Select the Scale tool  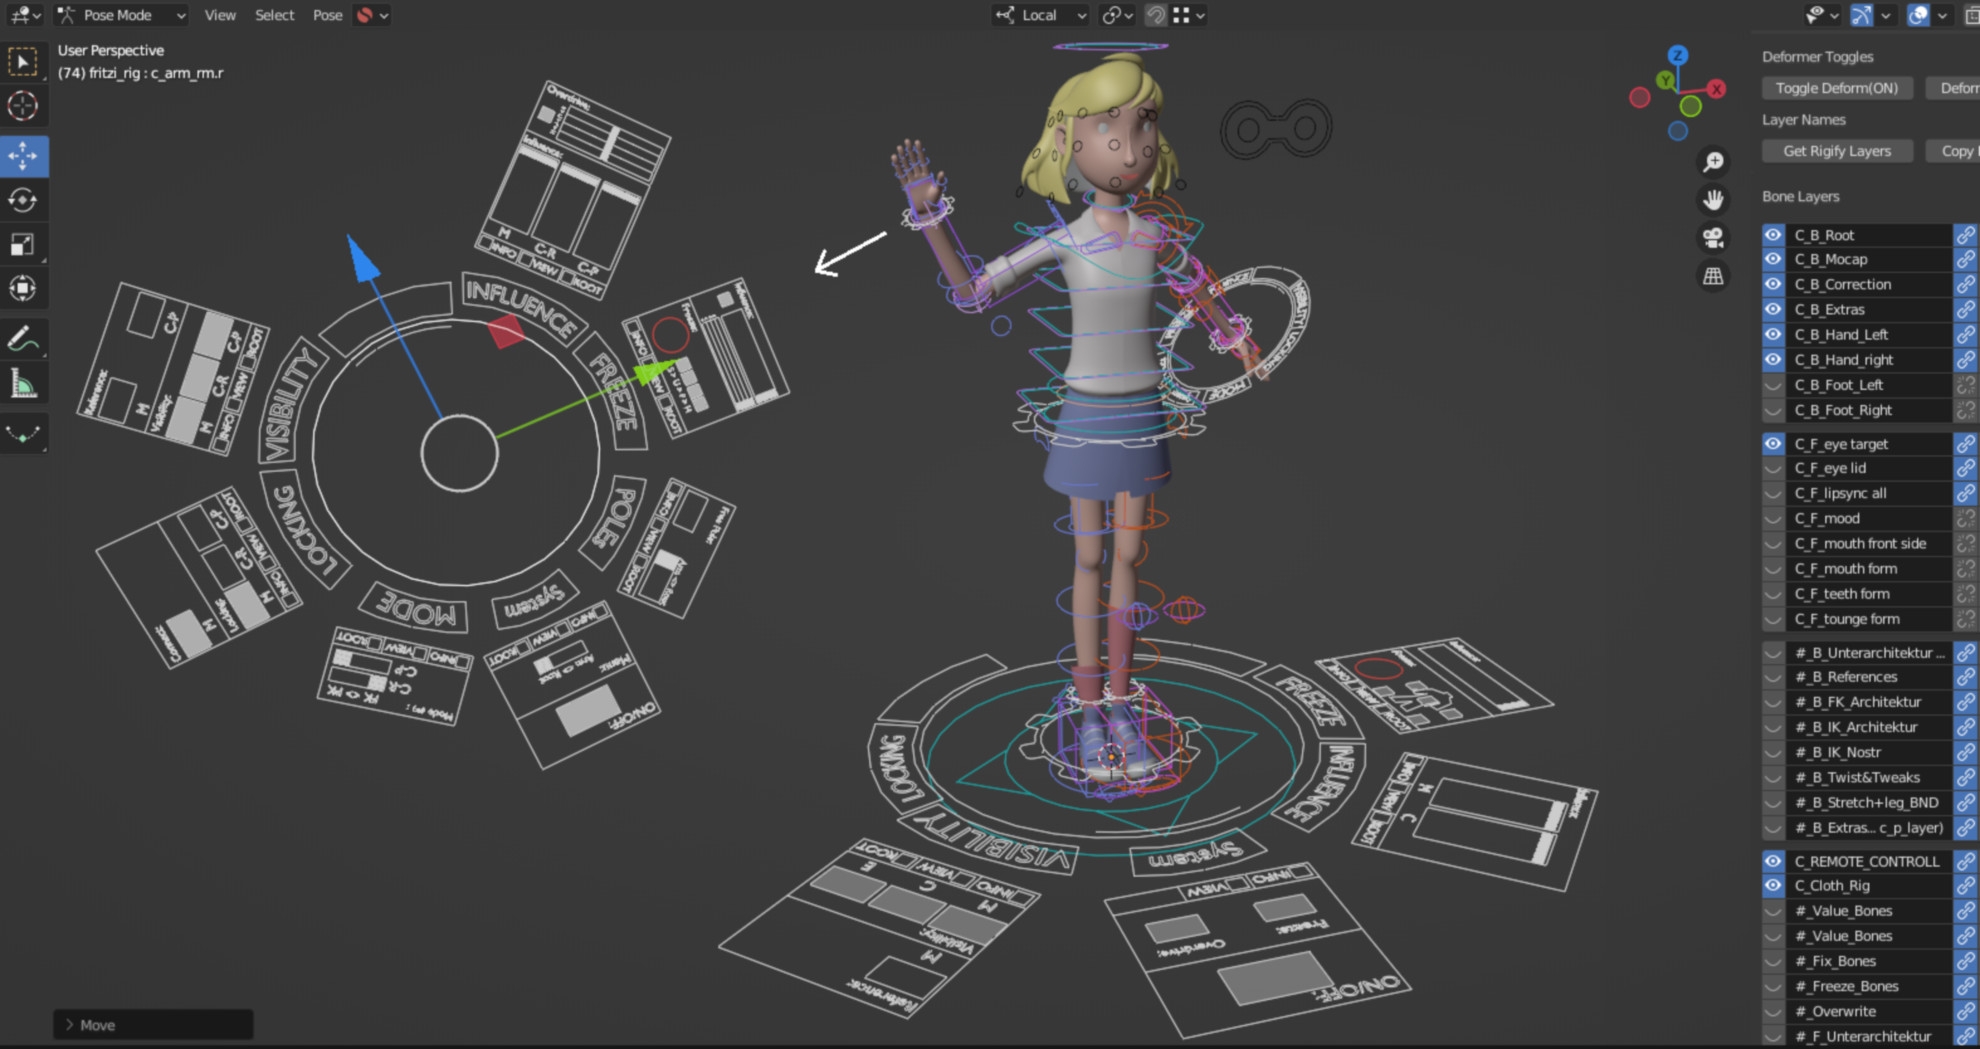click(x=23, y=245)
